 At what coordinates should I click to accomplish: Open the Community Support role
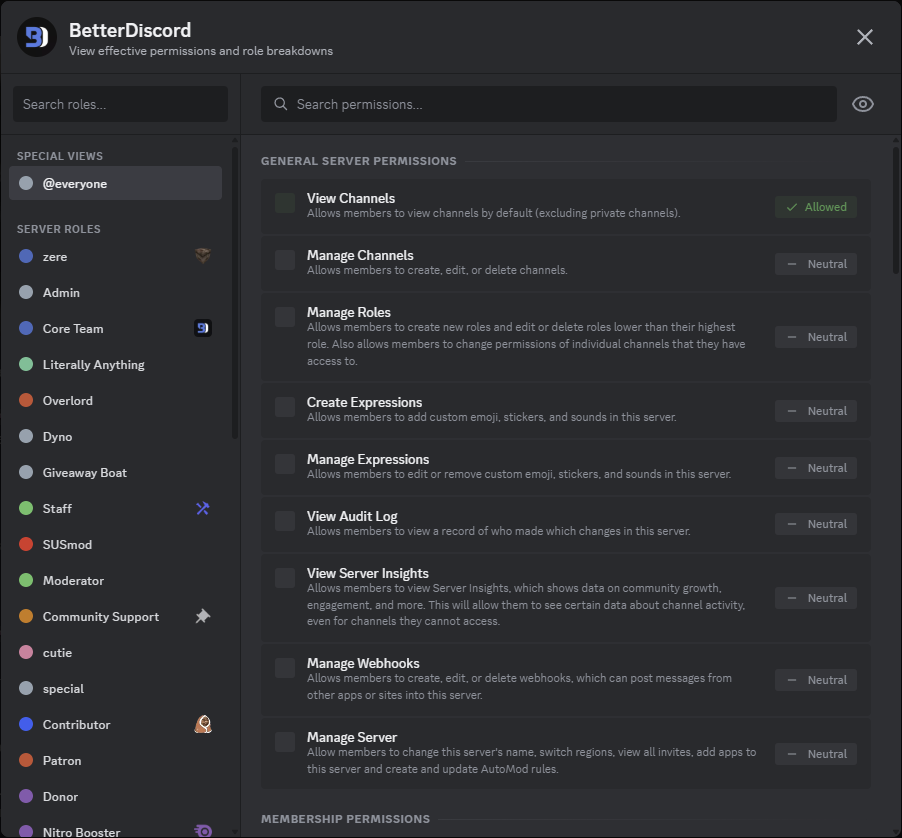(116, 617)
